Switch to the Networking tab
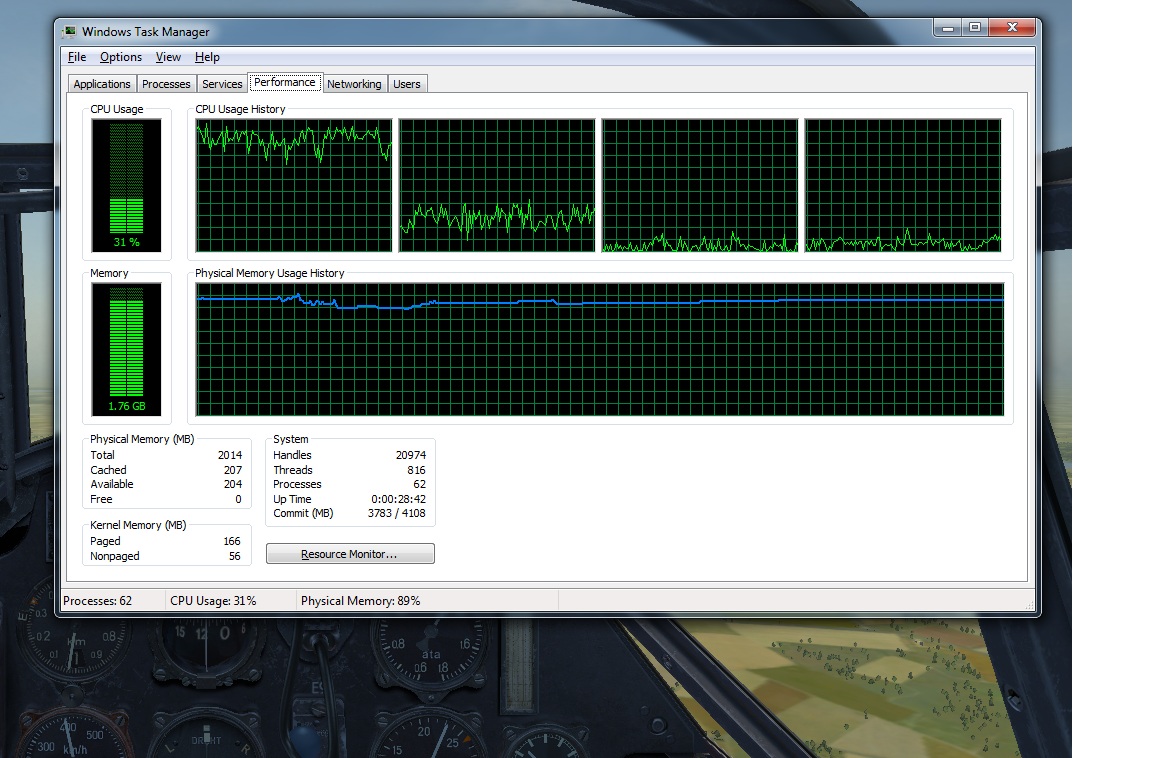The image size is (1152, 758). click(354, 84)
